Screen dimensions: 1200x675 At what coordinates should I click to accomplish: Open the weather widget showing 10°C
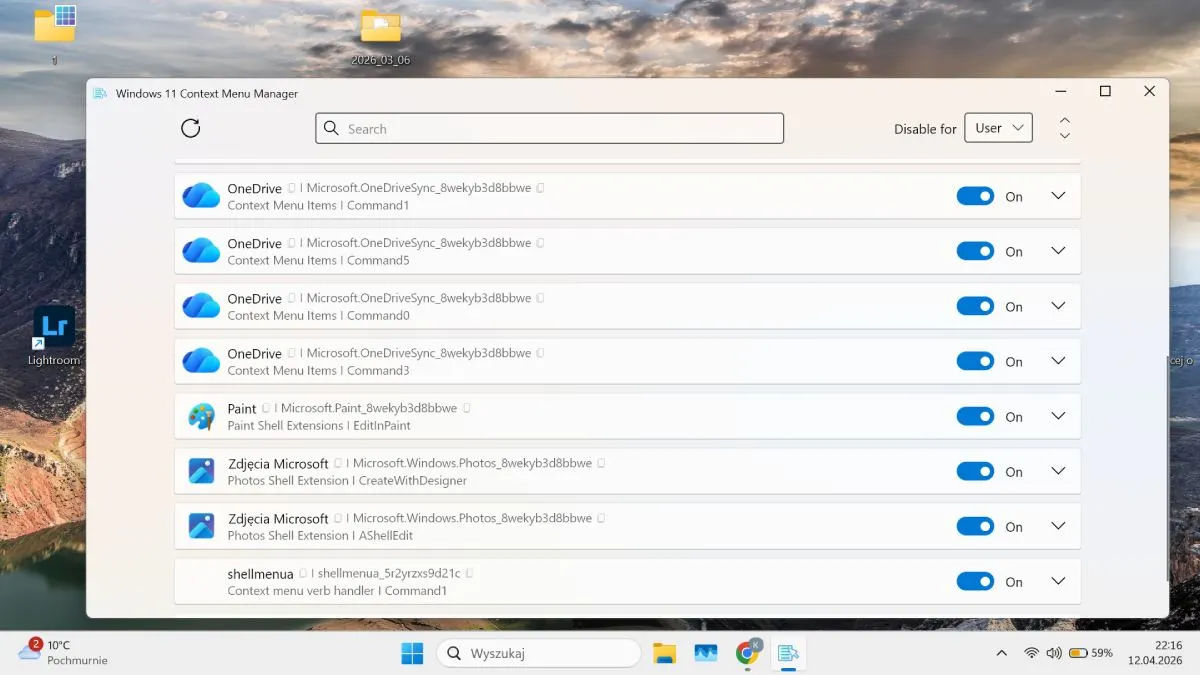pyautogui.click(x=62, y=652)
